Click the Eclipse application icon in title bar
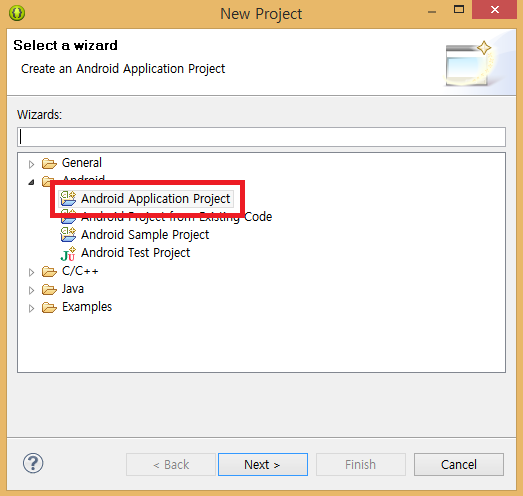Screen dimensions: 523x496 coord(17,13)
